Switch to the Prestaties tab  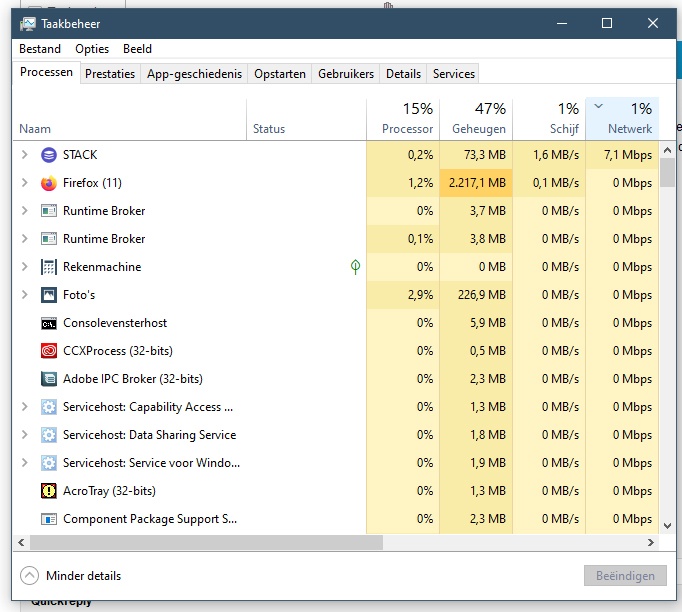pos(110,74)
